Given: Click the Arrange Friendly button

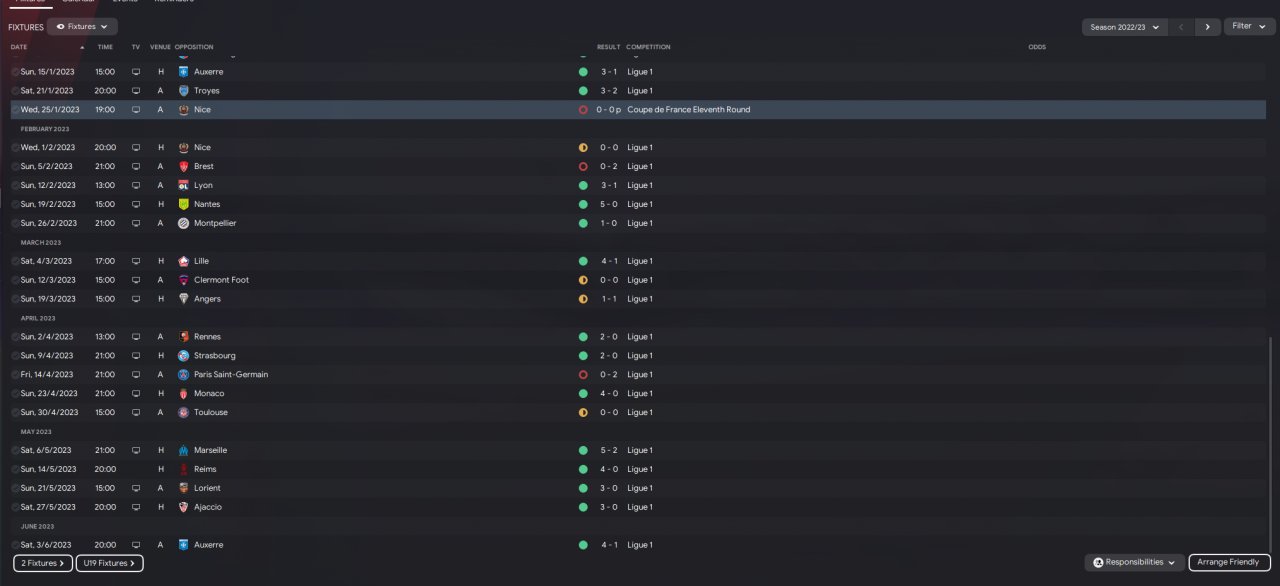Looking at the screenshot, I should pyautogui.click(x=1229, y=563).
